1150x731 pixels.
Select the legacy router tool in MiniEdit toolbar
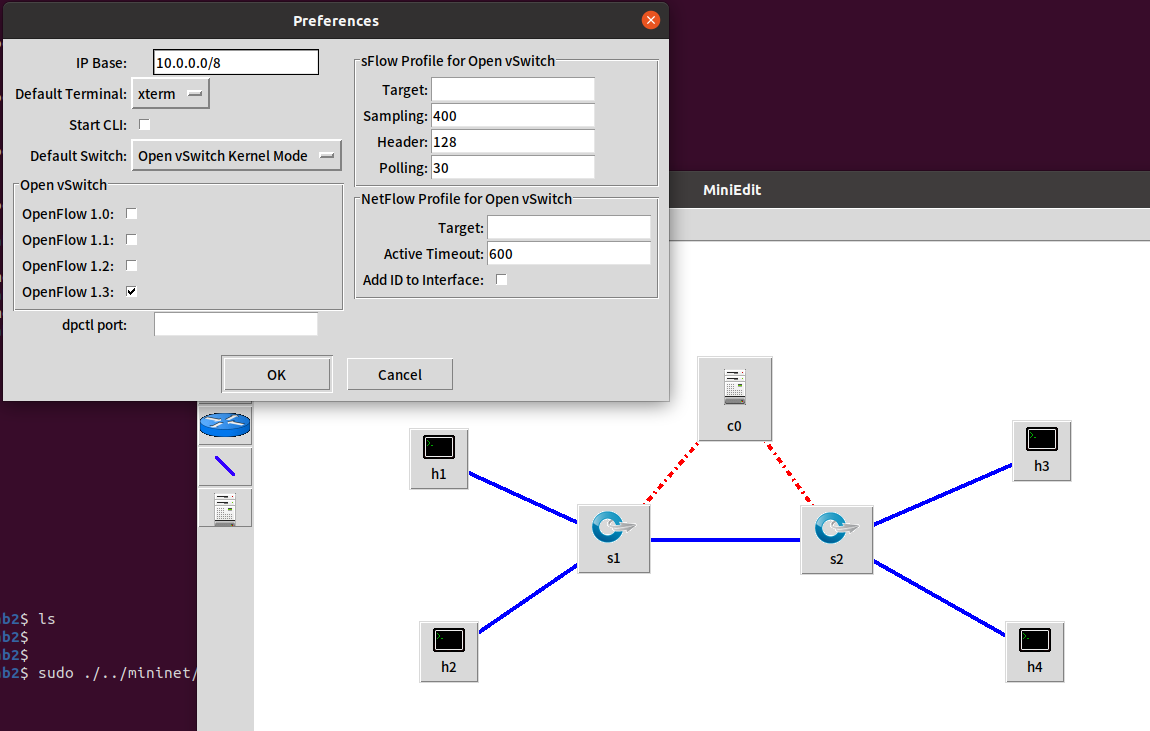225,424
